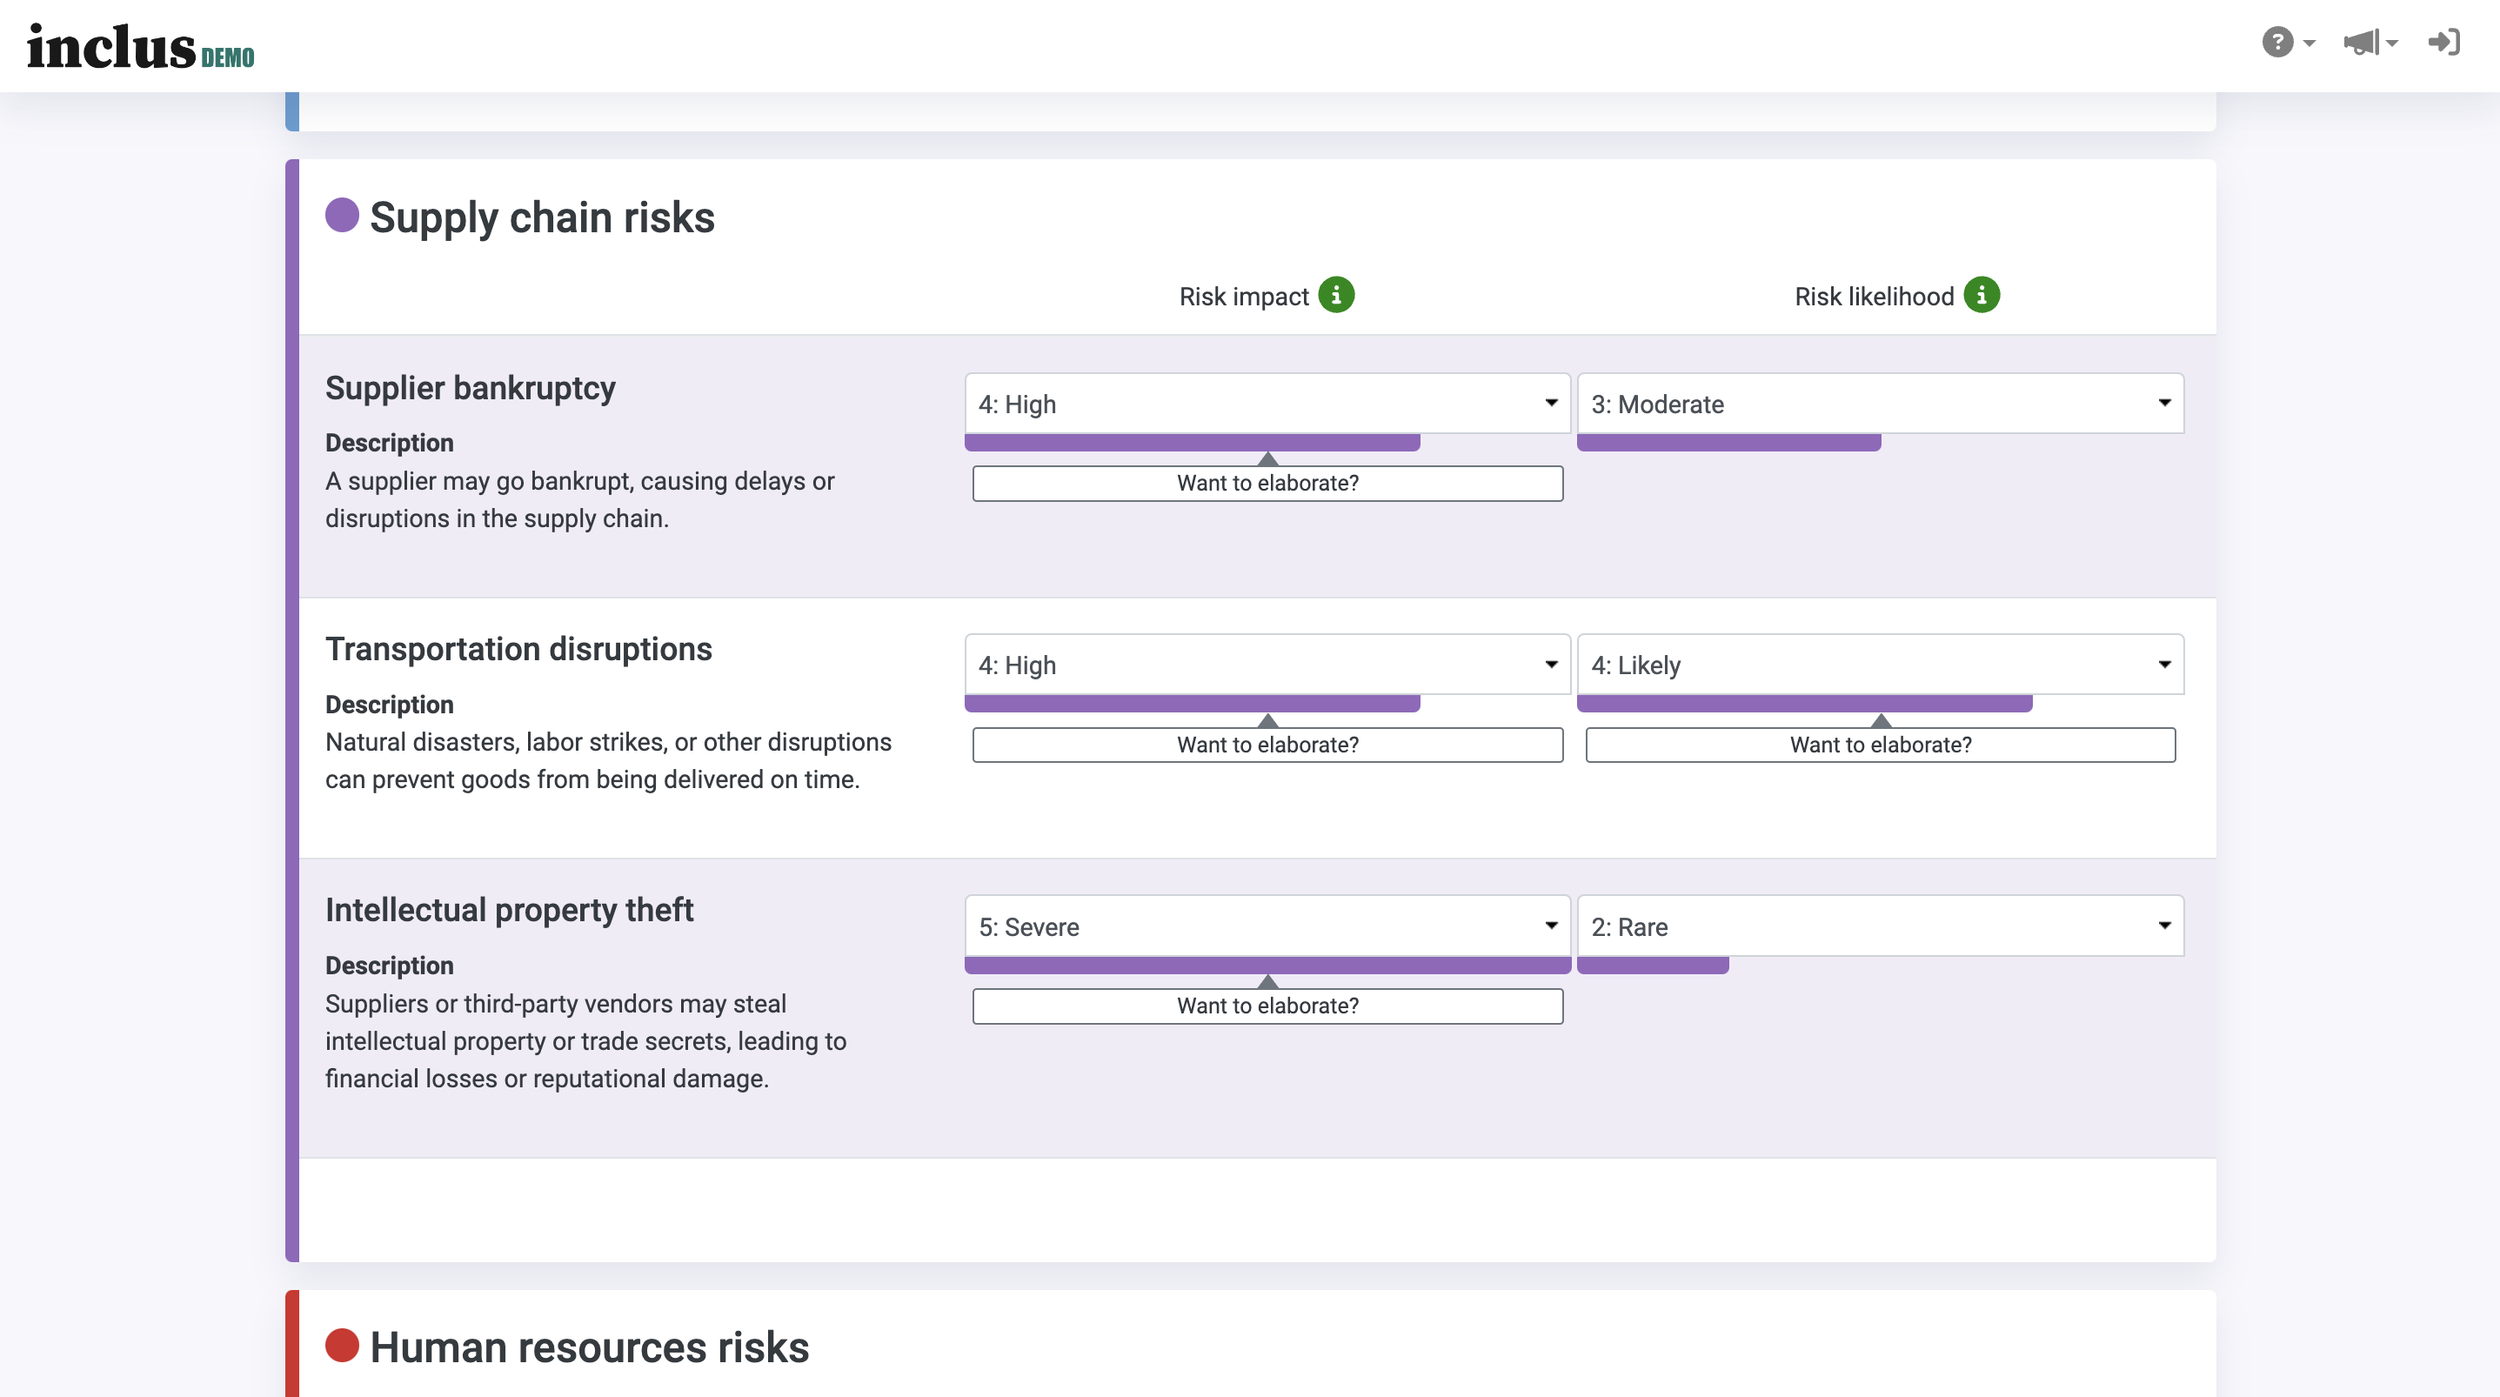Viewport: 2500px width, 1397px height.
Task: Click the Supplier bankruptcy impact purple bar
Action: pyautogui.click(x=1192, y=443)
